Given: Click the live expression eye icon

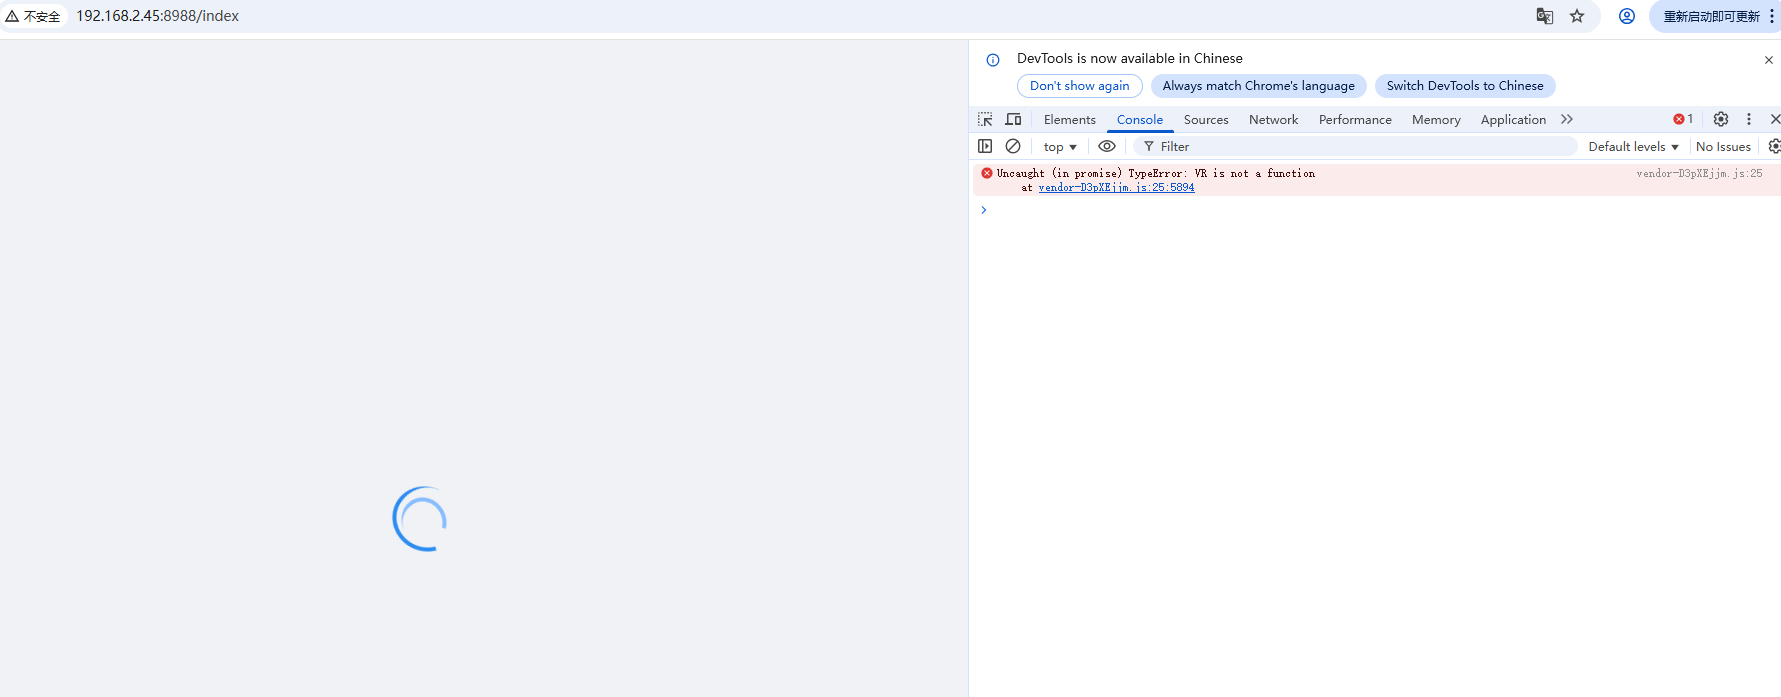Looking at the screenshot, I should pos(1107,146).
